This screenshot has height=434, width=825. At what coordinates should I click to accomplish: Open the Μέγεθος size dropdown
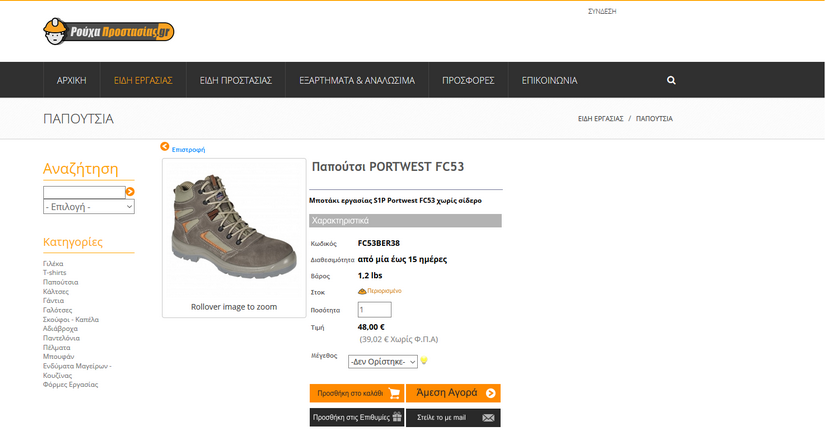pyautogui.click(x=382, y=360)
